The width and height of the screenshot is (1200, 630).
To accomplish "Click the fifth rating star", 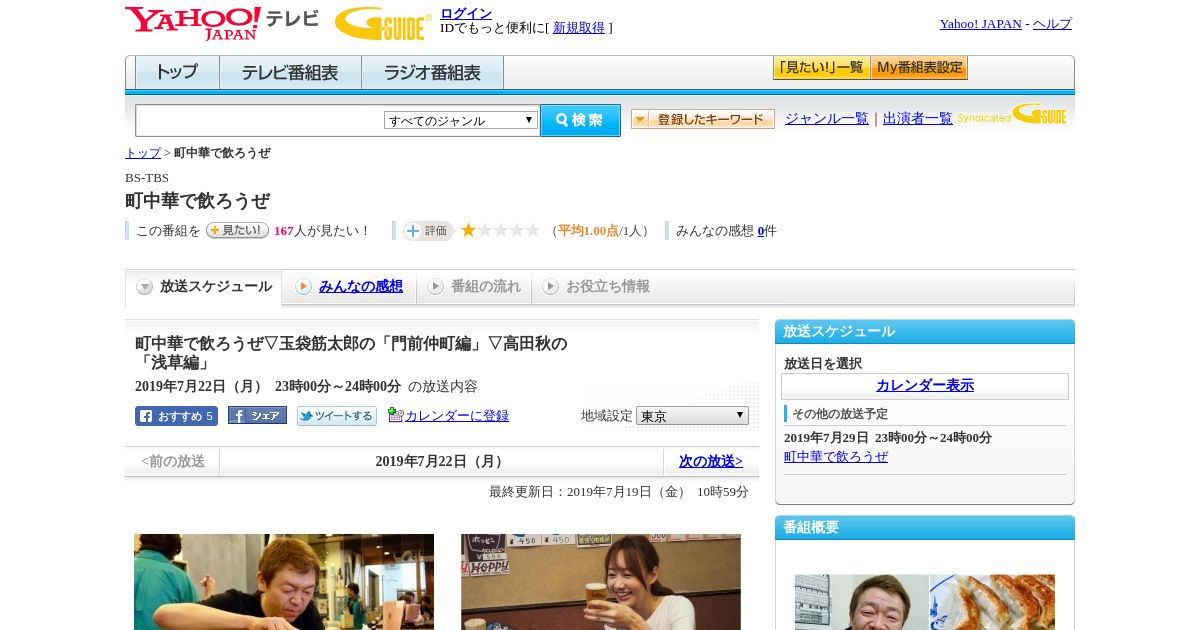I will (x=533, y=231).
